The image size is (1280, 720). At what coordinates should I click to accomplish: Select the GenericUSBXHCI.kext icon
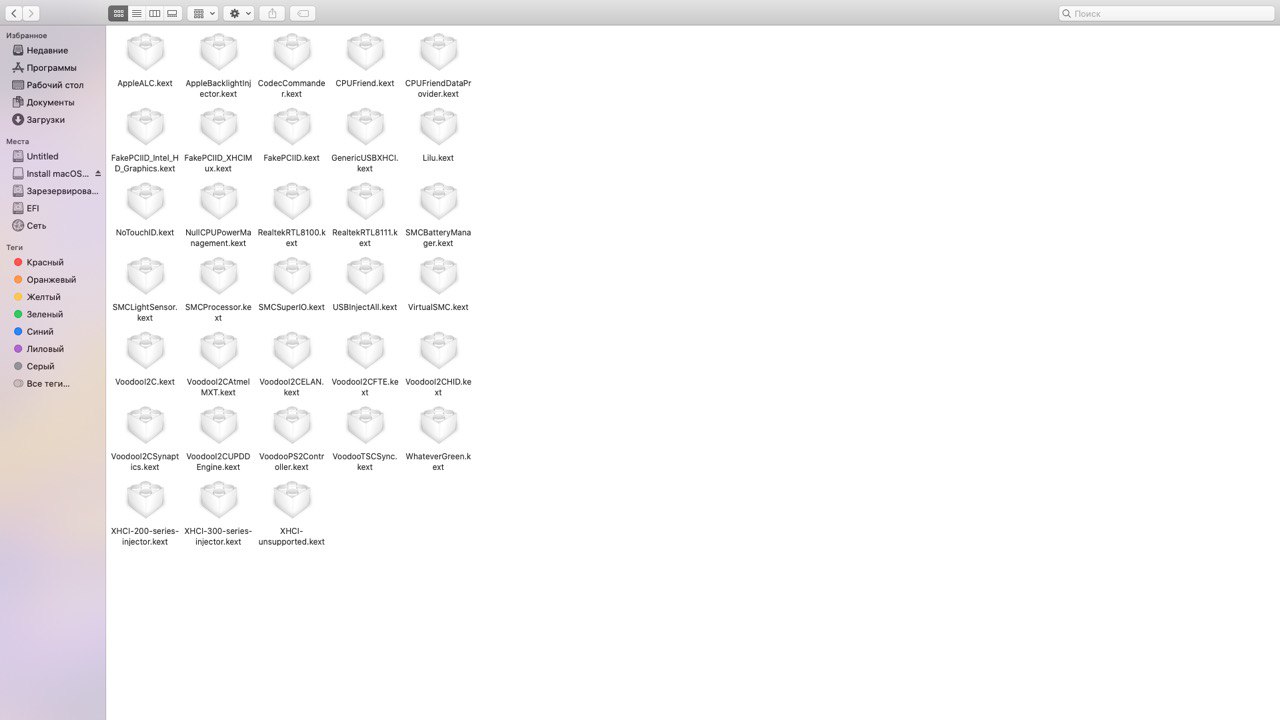[x=365, y=127]
